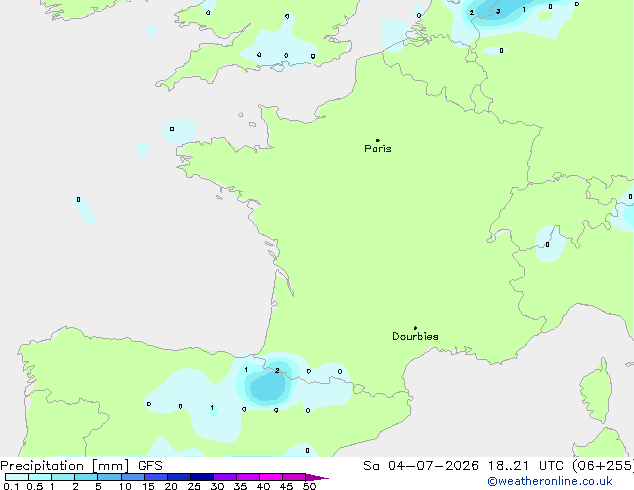Click the legend label '0.1'

pos(11,486)
